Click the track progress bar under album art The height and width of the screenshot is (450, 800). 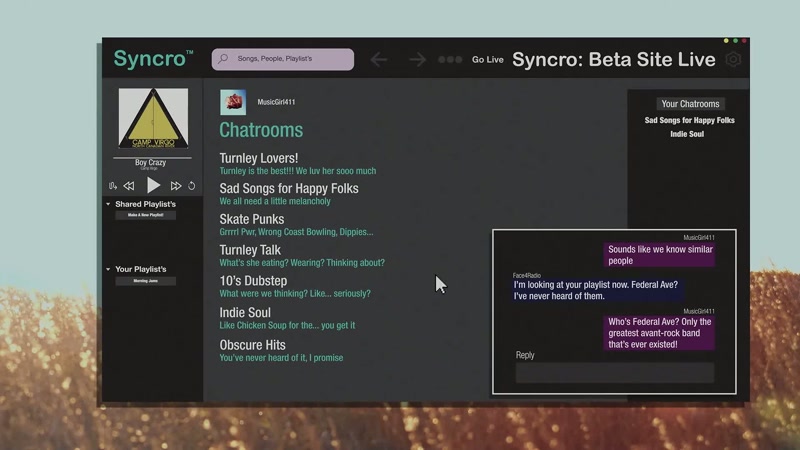click(153, 158)
